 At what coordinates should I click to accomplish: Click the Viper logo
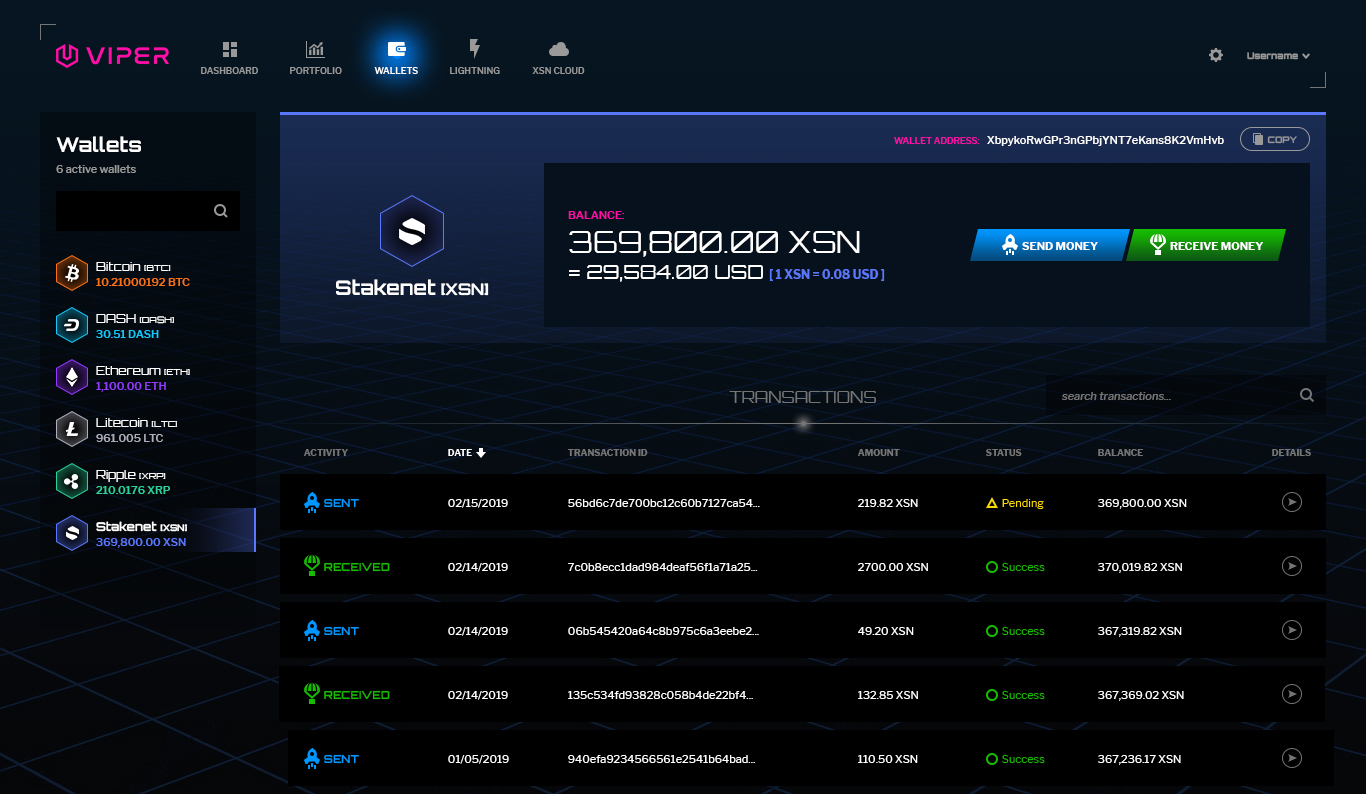pos(112,55)
